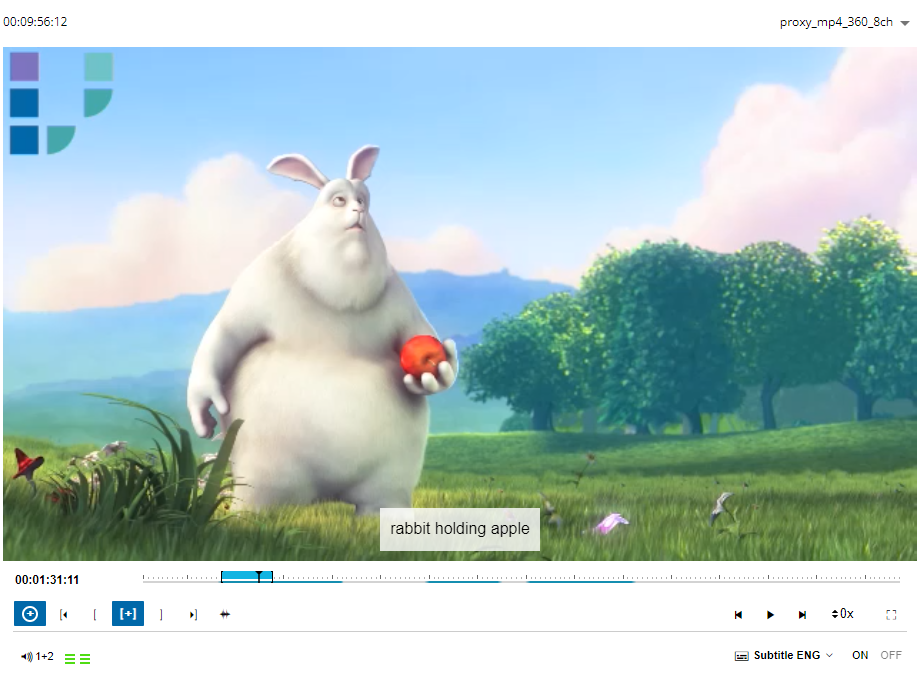Click the add segment [+] button
The width and height of the screenshot is (920, 682).
128,614
